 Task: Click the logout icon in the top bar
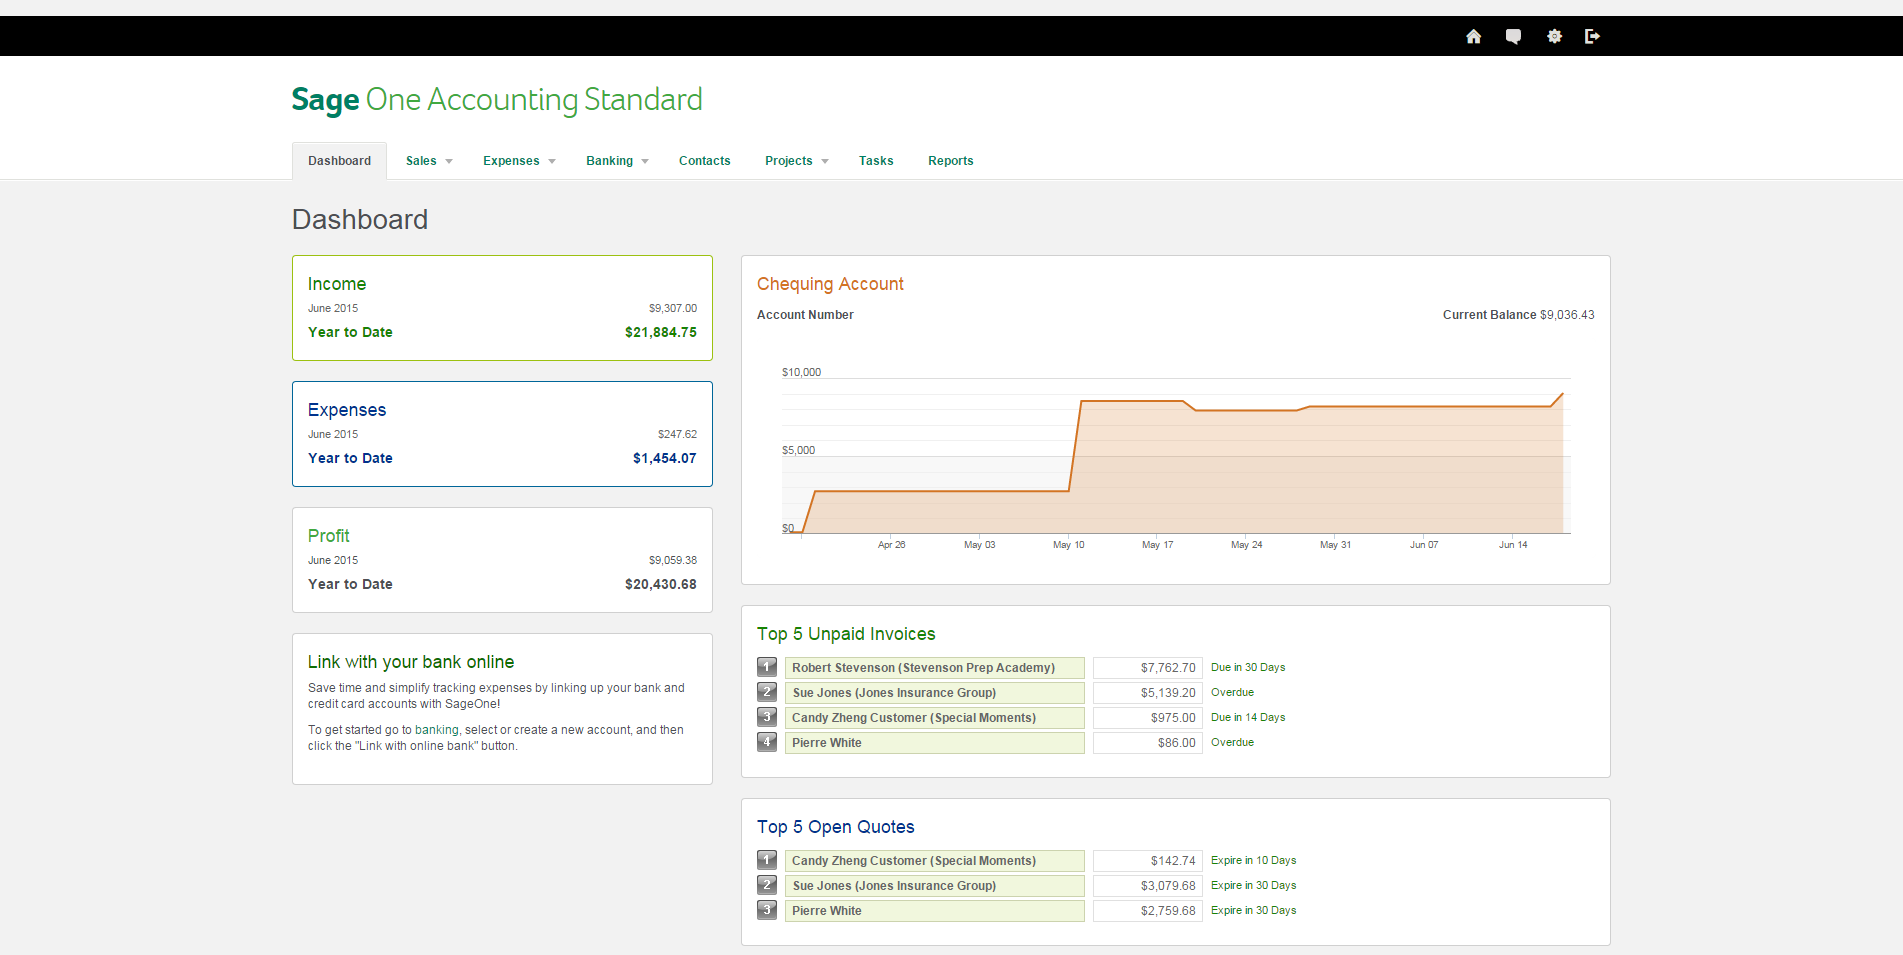click(1593, 36)
